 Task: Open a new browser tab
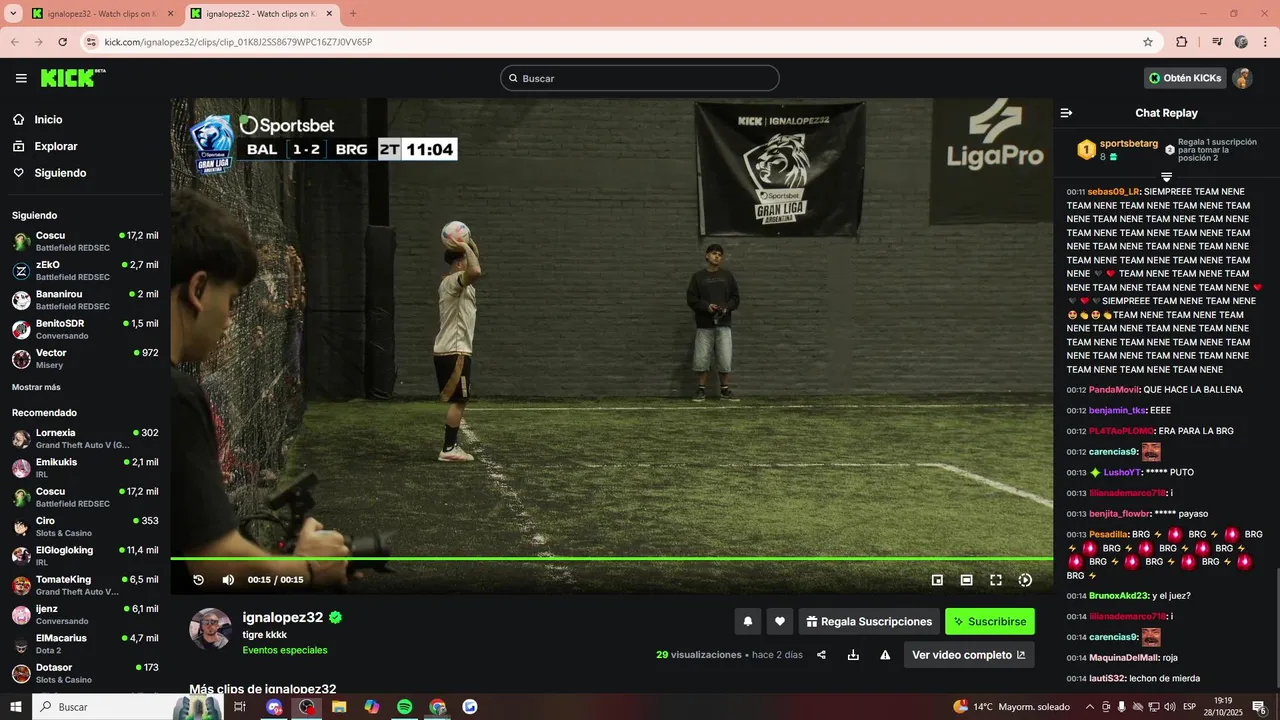coord(353,14)
